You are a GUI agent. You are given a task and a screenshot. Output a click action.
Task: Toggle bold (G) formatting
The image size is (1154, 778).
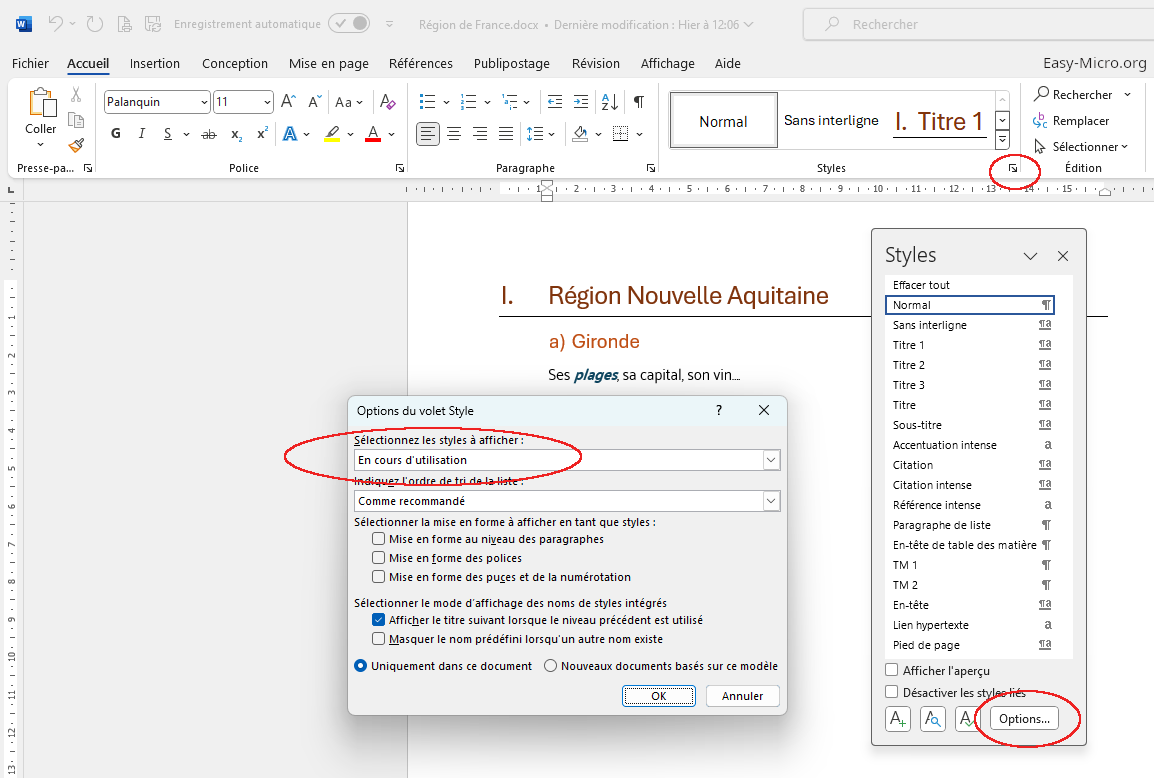[116, 134]
